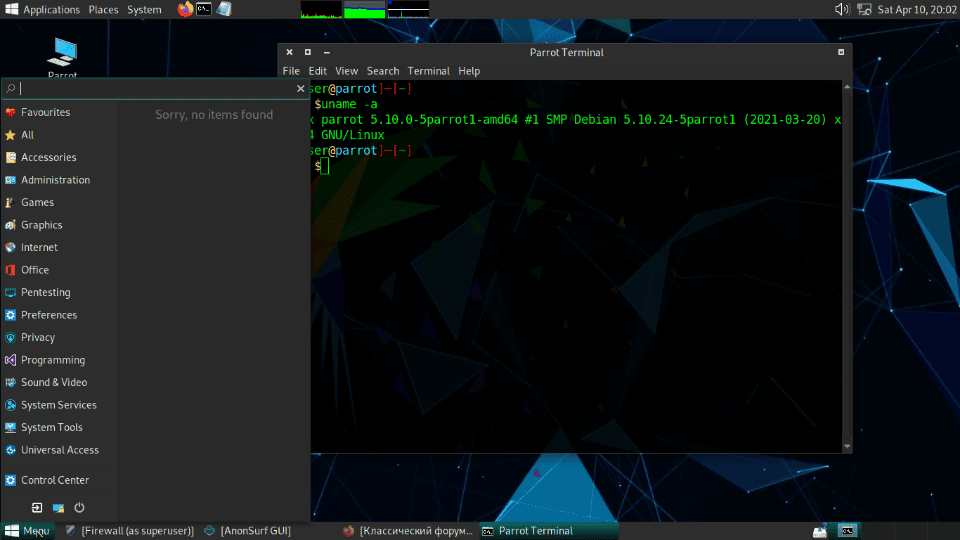Open the Sound & Video category
The width and height of the screenshot is (960, 540).
pyautogui.click(x=59, y=382)
